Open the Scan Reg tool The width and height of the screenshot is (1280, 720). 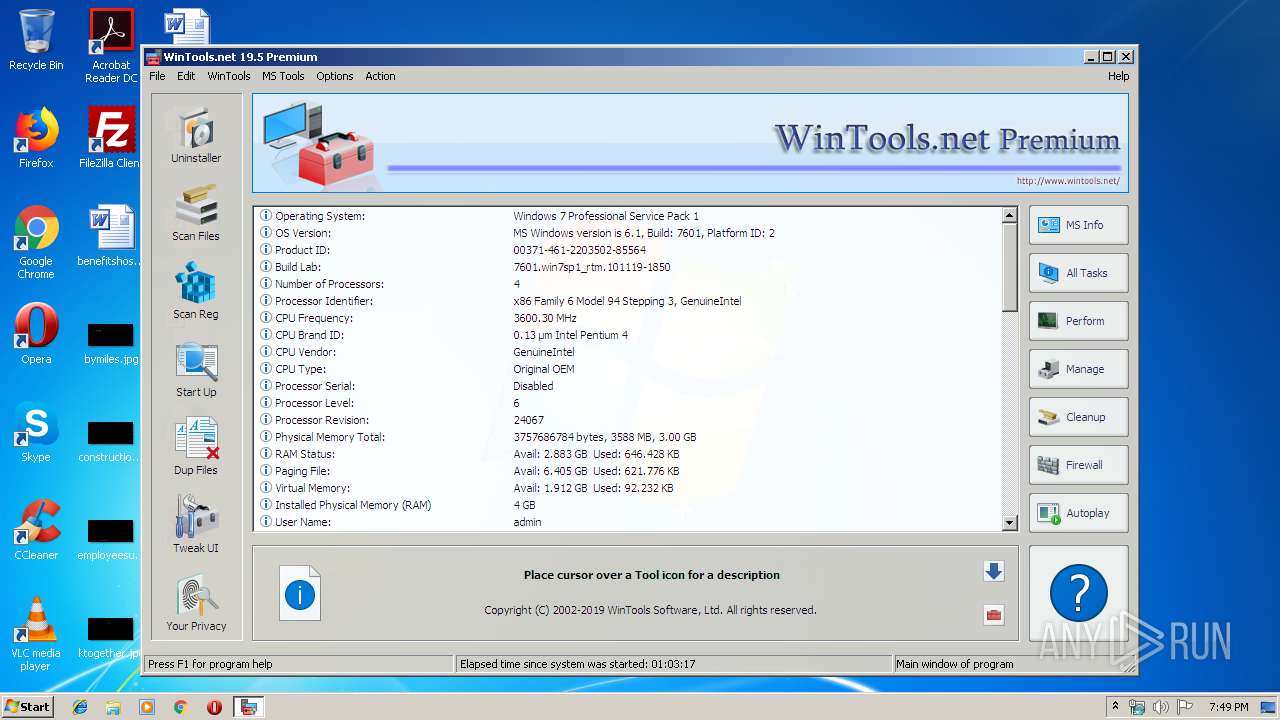coord(196,292)
